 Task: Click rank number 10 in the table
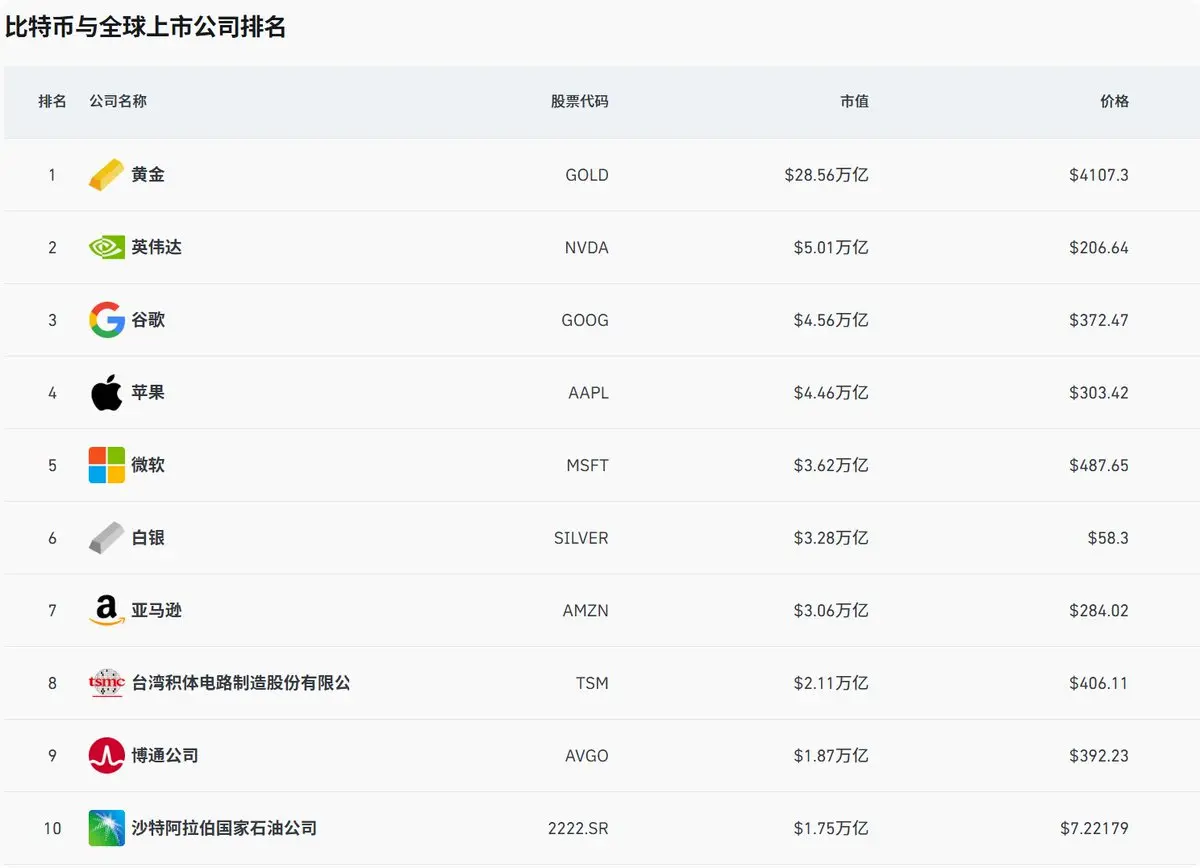click(x=53, y=828)
